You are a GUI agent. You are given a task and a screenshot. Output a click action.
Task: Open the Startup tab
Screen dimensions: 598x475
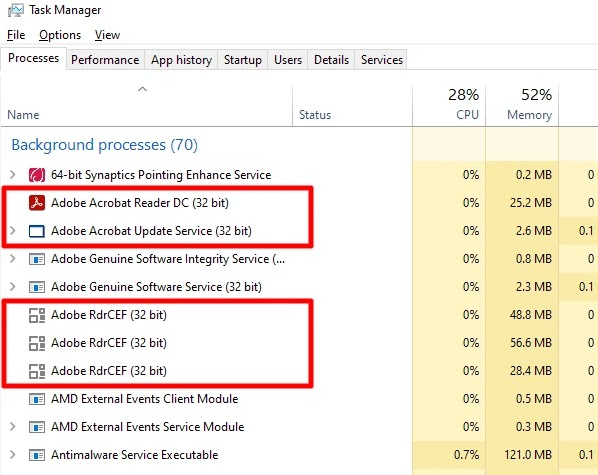pyautogui.click(x=243, y=60)
